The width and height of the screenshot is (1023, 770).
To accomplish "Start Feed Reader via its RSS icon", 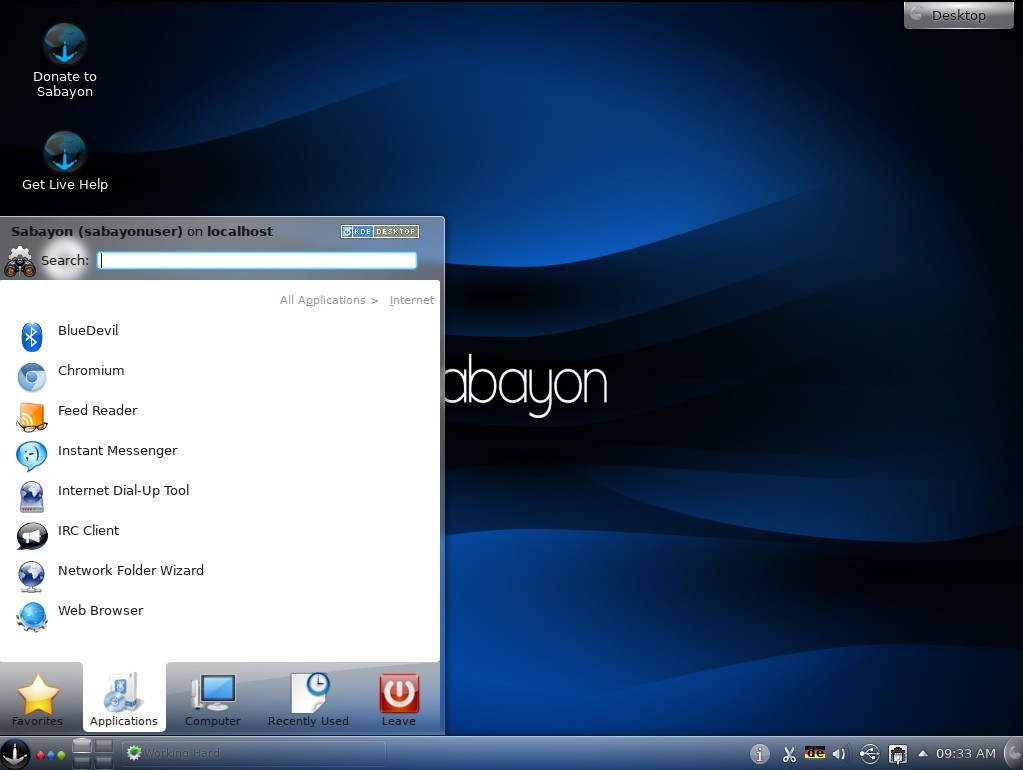I will pos(31,417).
